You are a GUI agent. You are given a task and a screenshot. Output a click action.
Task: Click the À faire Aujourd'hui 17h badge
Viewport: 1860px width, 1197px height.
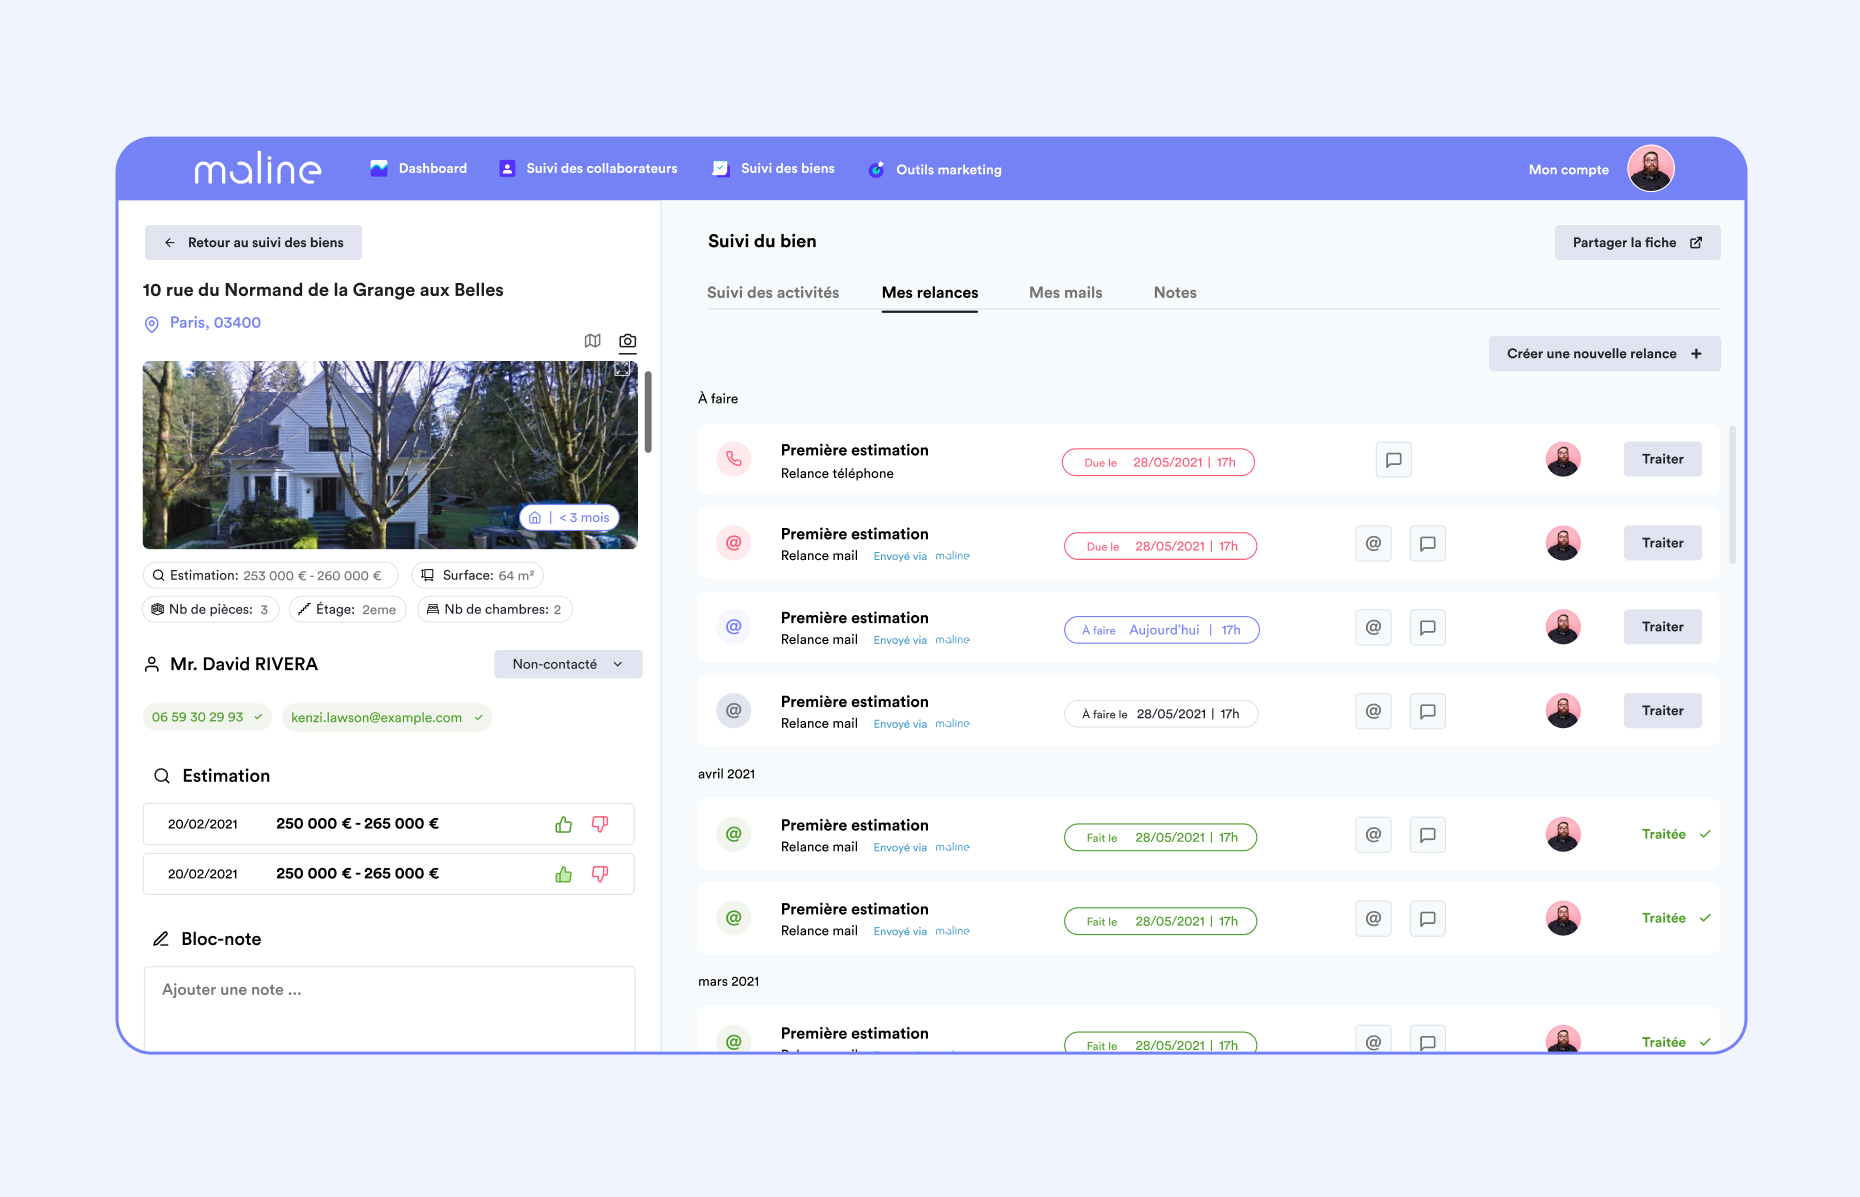point(1162,630)
